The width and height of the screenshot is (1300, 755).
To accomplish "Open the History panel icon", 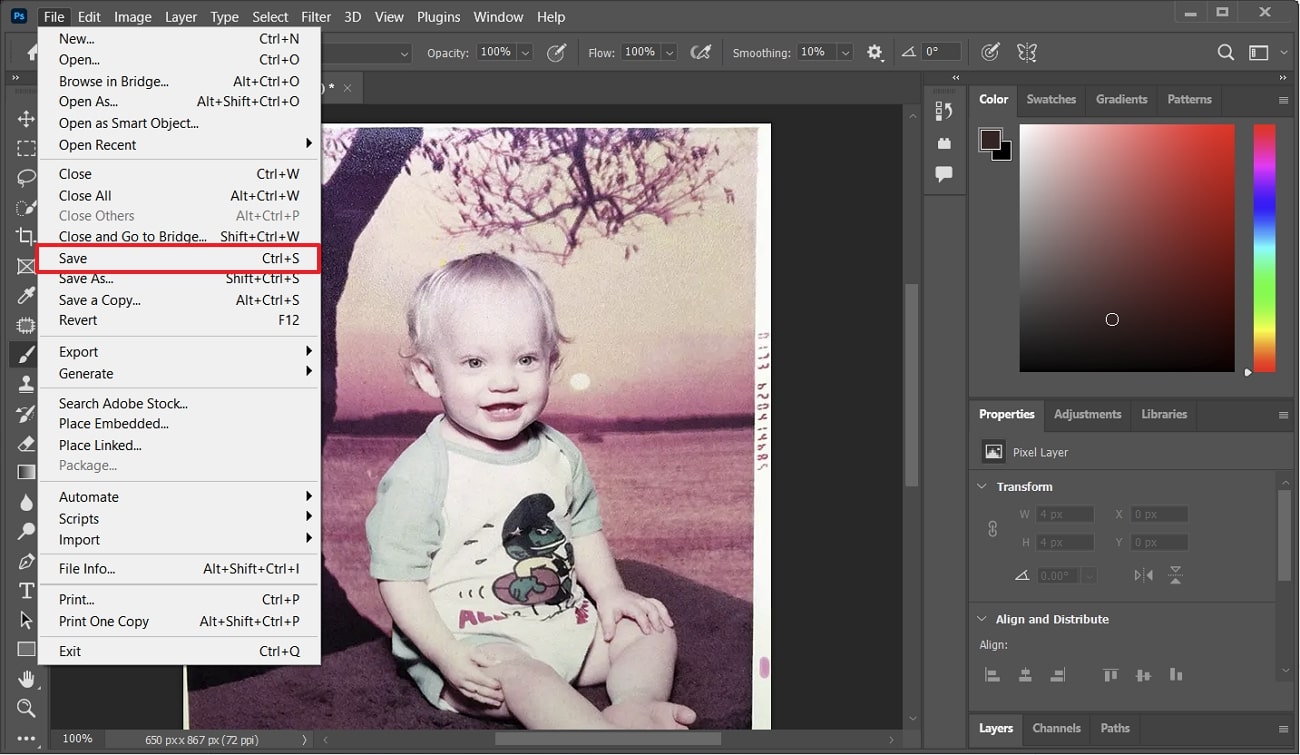I will (944, 111).
